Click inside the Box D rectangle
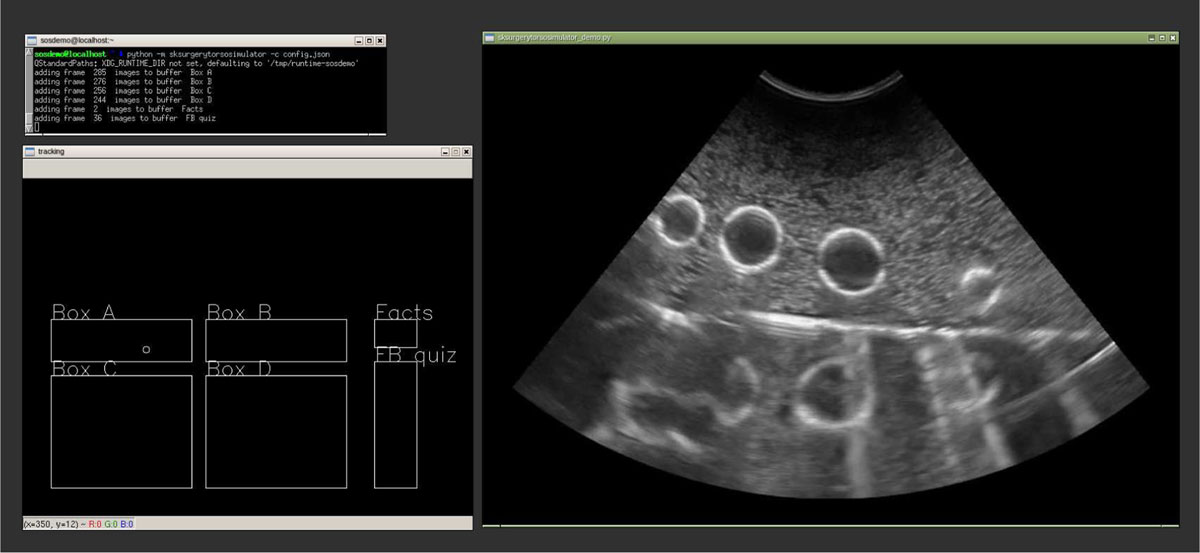The width and height of the screenshot is (1200, 553). 276,431
